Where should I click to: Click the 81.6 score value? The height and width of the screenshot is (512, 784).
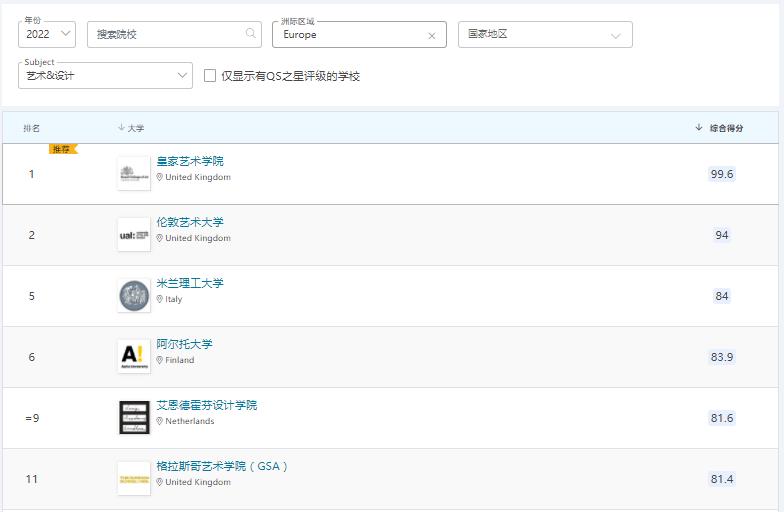pyautogui.click(x=722, y=418)
